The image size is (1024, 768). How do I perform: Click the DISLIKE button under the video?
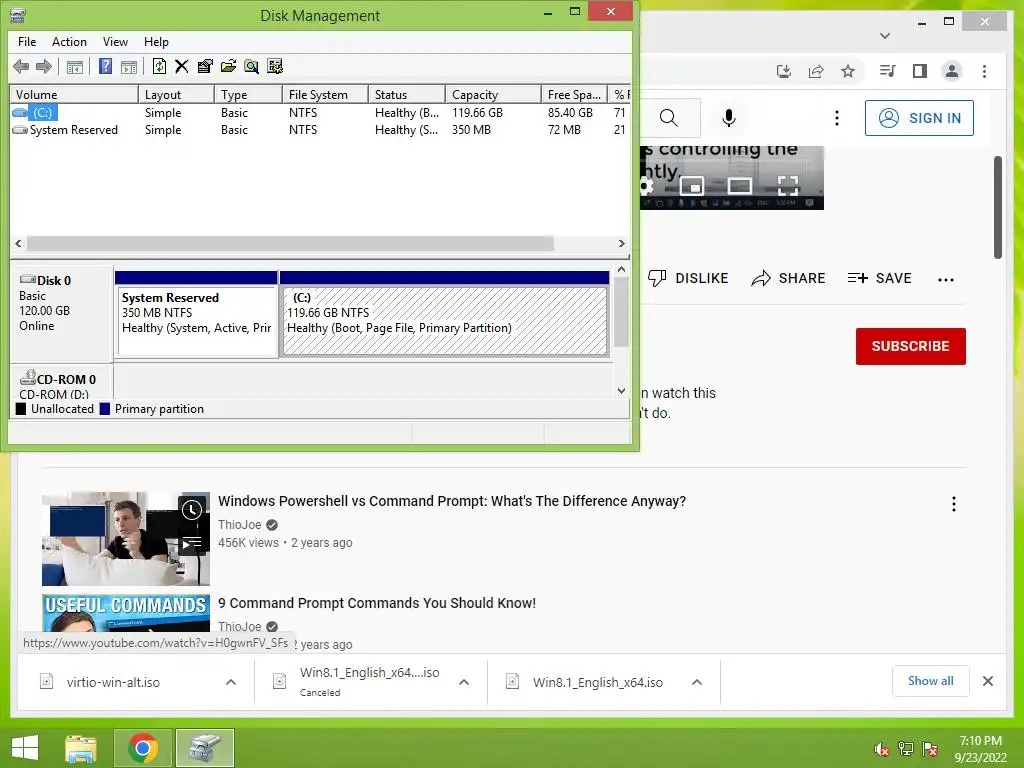point(688,278)
